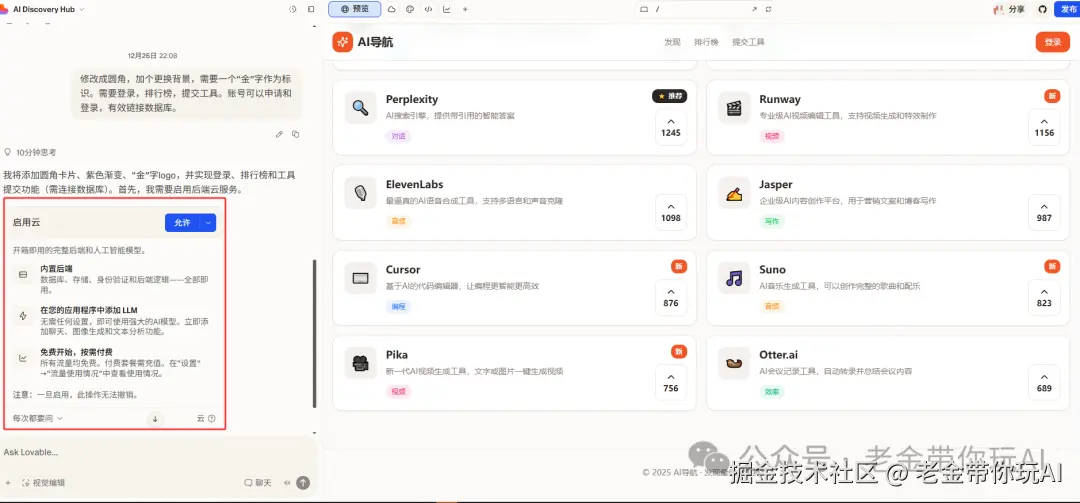1080x503 pixels.
Task: Click the Cursor tool icon
Action: tap(360, 278)
